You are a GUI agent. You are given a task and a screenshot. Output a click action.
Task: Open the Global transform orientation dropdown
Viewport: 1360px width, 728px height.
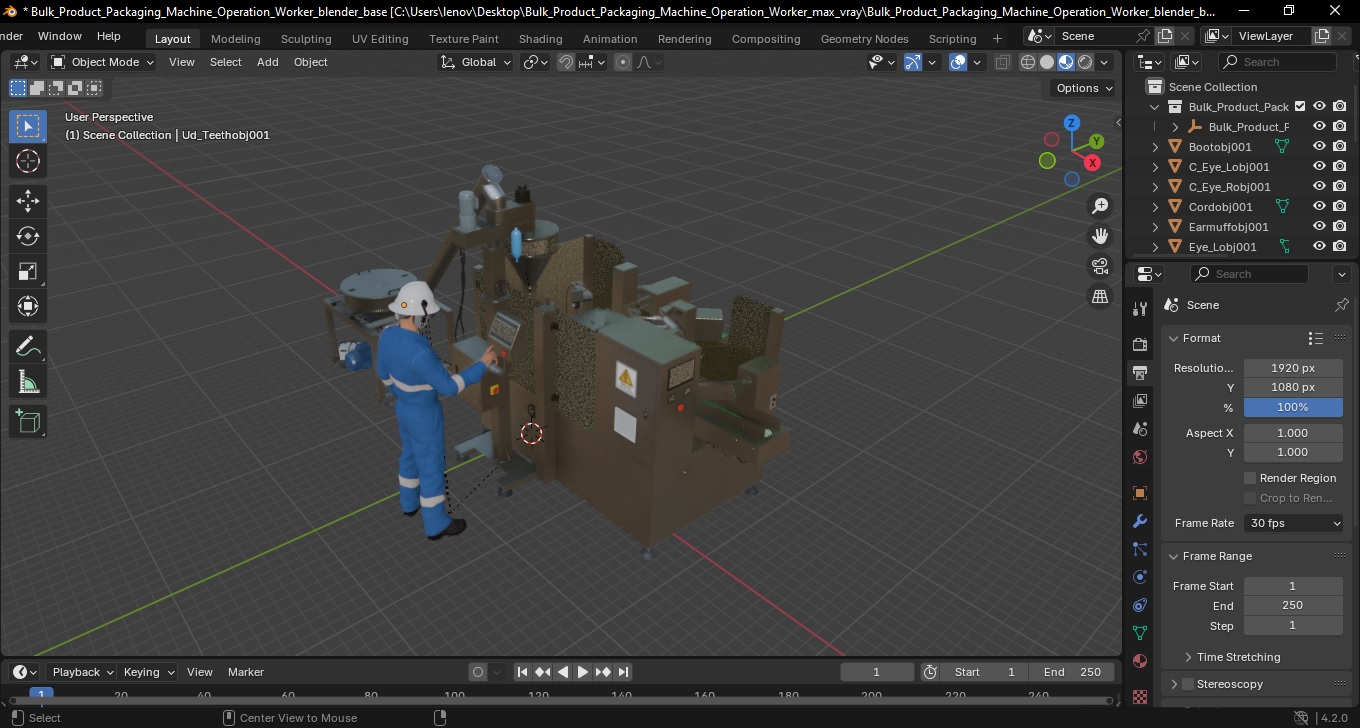pos(476,62)
